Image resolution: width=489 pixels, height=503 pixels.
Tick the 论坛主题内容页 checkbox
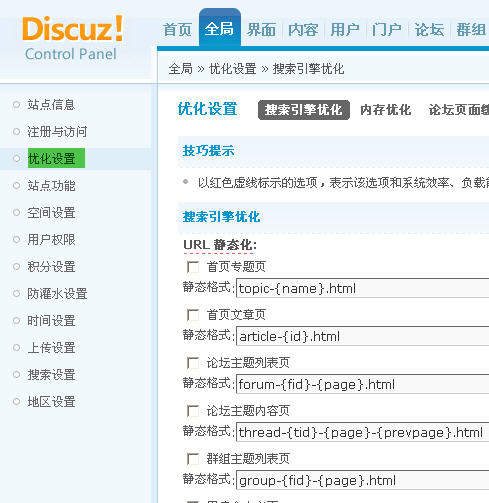tap(193, 411)
